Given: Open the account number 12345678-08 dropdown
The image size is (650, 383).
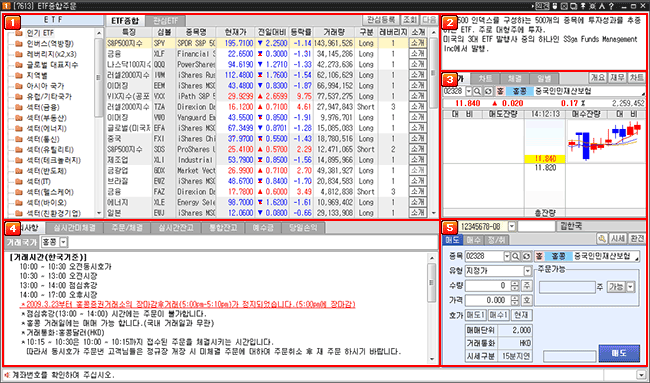Looking at the screenshot, I should [512, 226].
